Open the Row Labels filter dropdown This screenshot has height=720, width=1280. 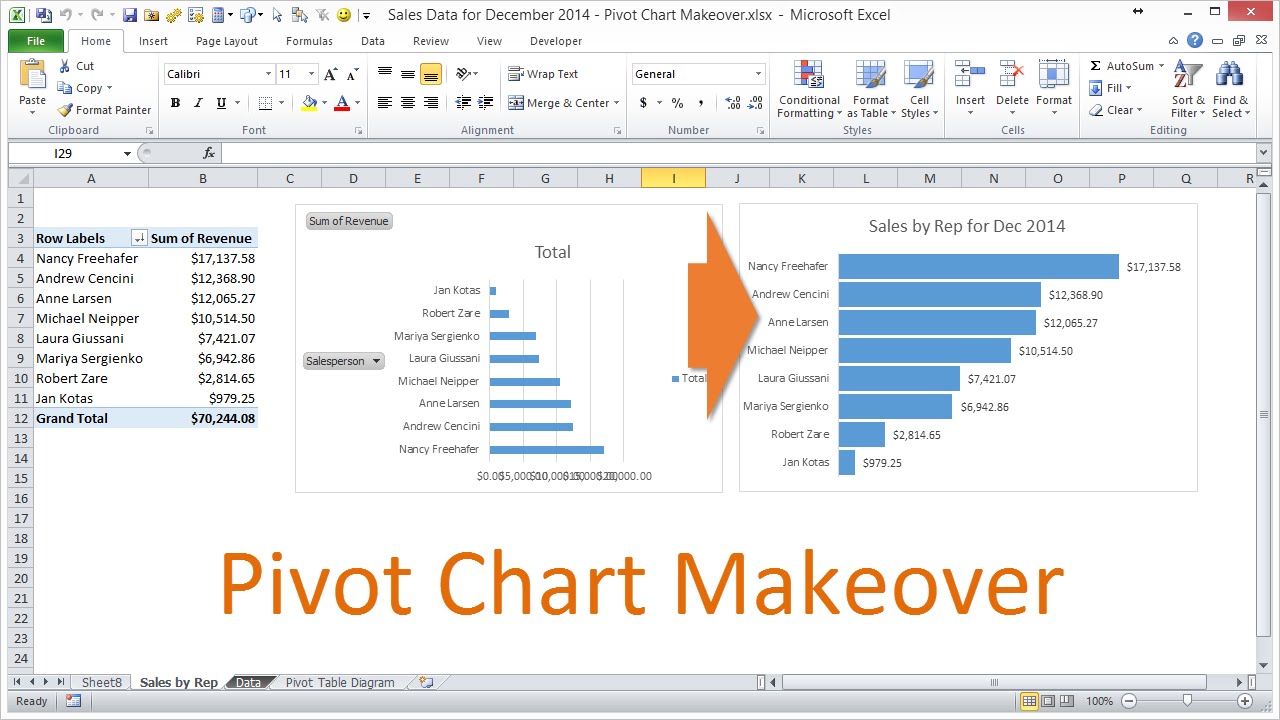pyautogui.click(x=139, y=238)
